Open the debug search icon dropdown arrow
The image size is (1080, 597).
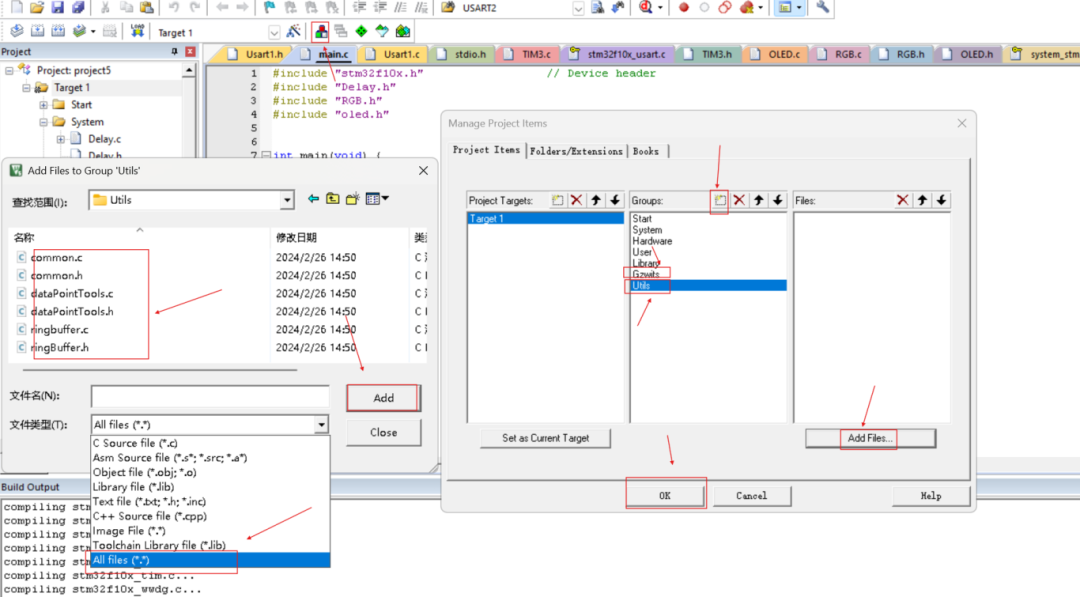(660, 8)
